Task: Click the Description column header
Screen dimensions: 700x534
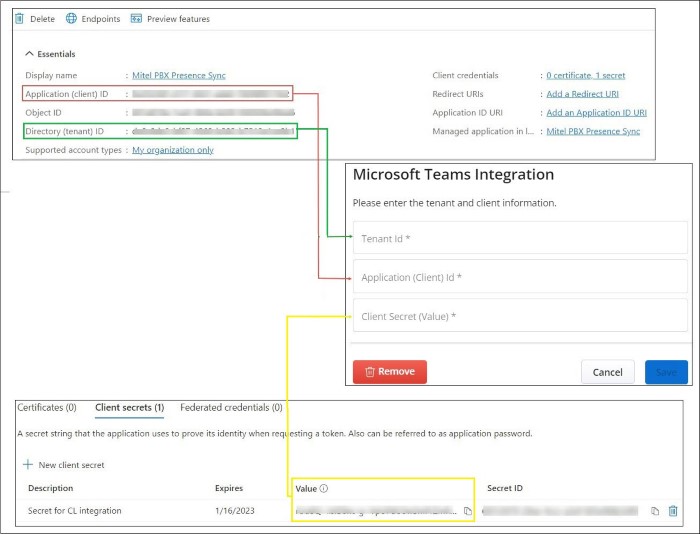Action: coord(50,488)
